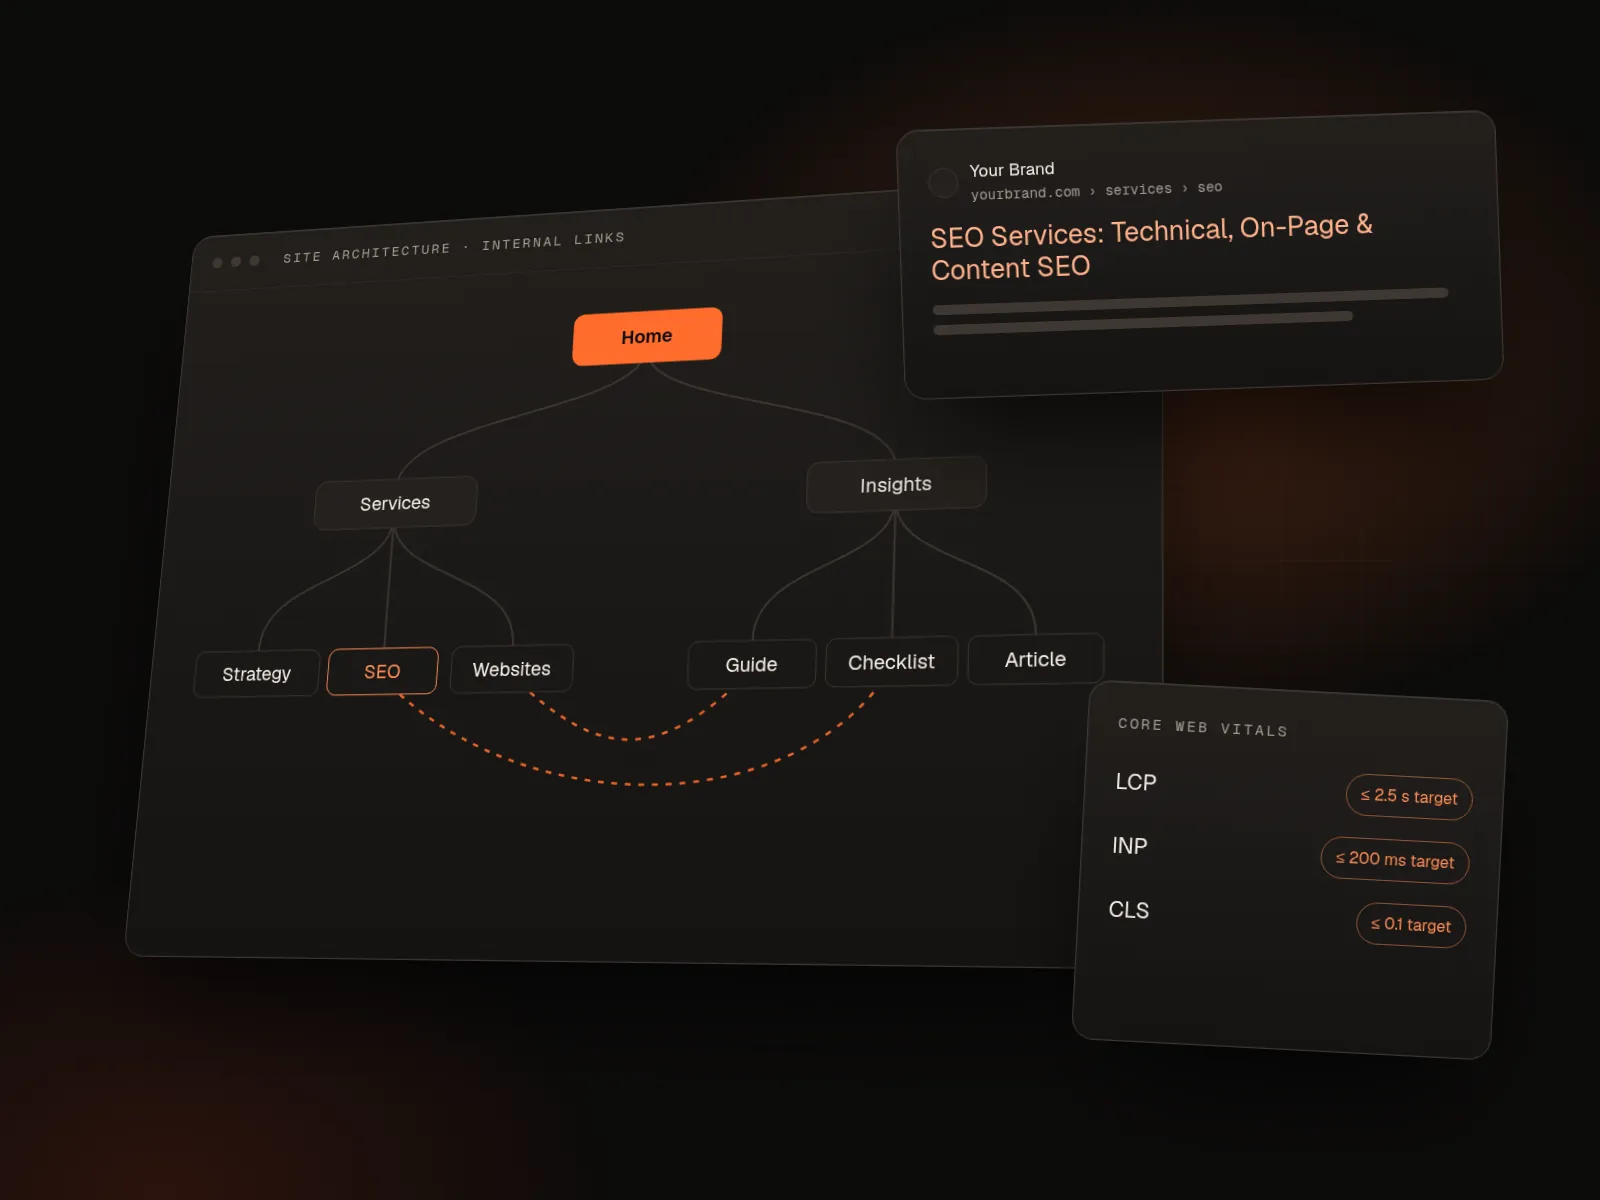Click the LCP metric label

(1136, 782)
